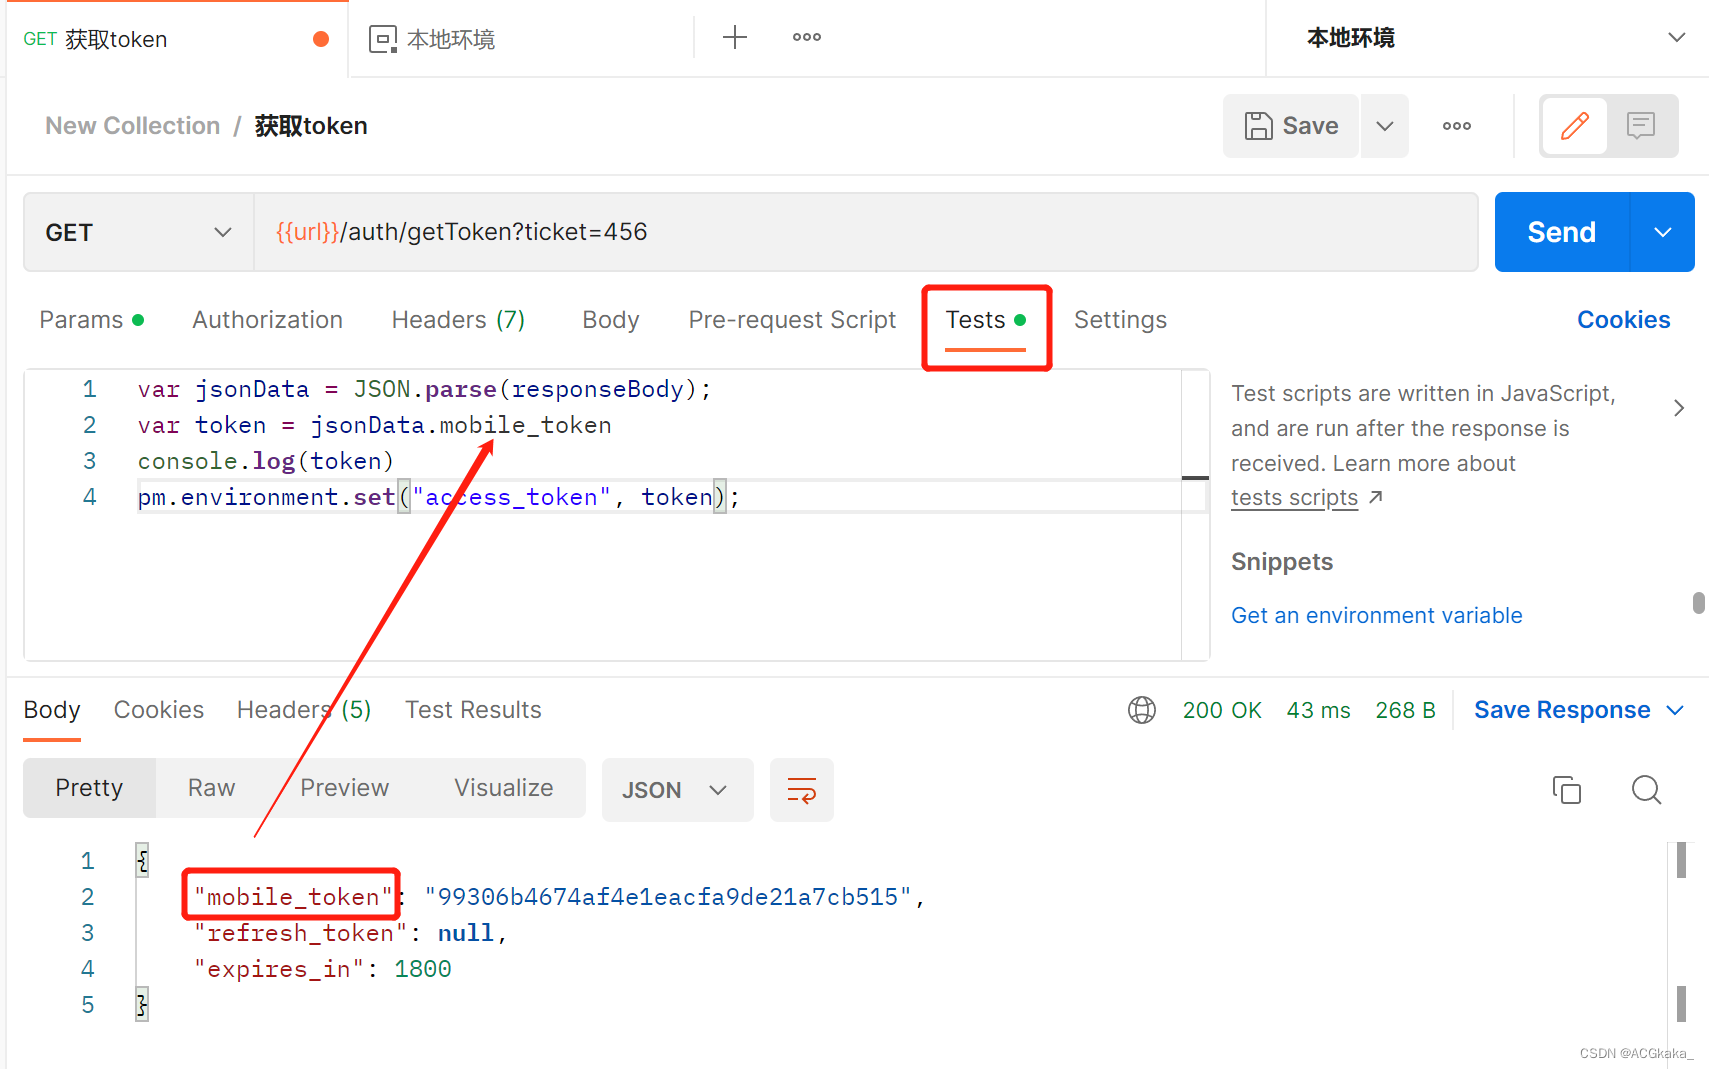Insert the Get an environment variable snippet
This screenshot has height=1069, width=1709.
pyautogui.click(x=1377, y=616)
